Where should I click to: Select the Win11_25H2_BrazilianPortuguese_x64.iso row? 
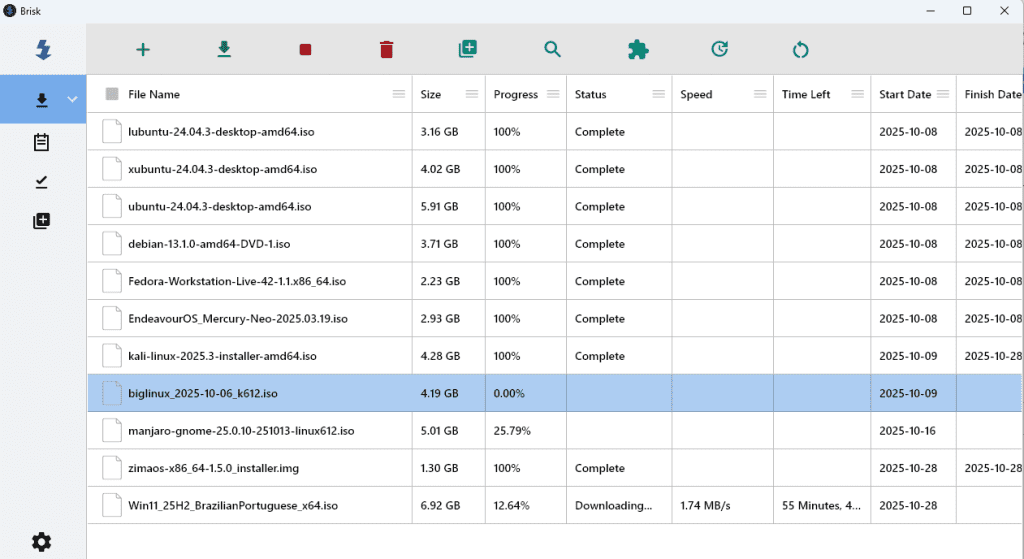click(x=233, y=505)
